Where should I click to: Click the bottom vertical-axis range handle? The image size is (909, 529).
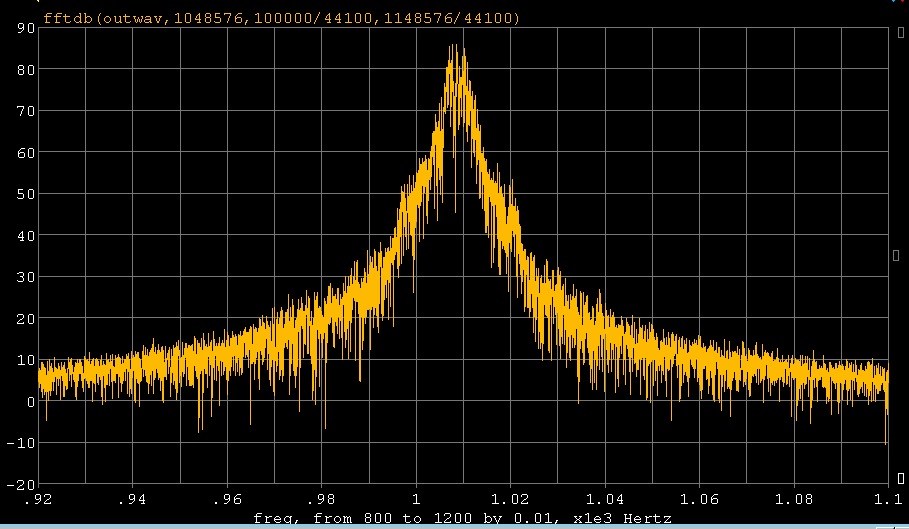pos(900,478)
